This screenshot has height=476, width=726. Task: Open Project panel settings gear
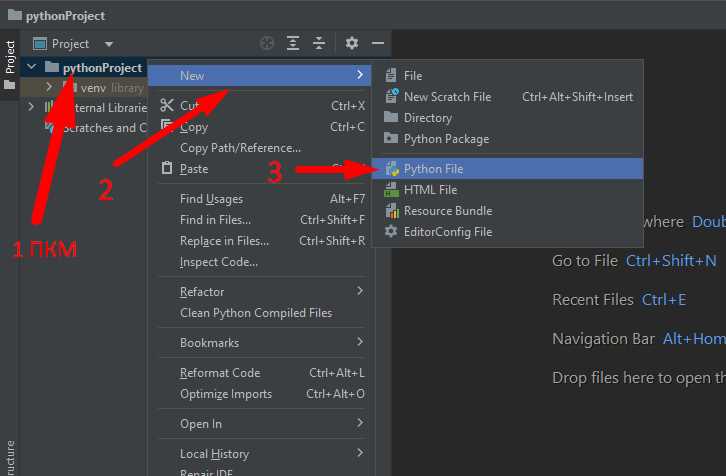[x=352, y=44]
